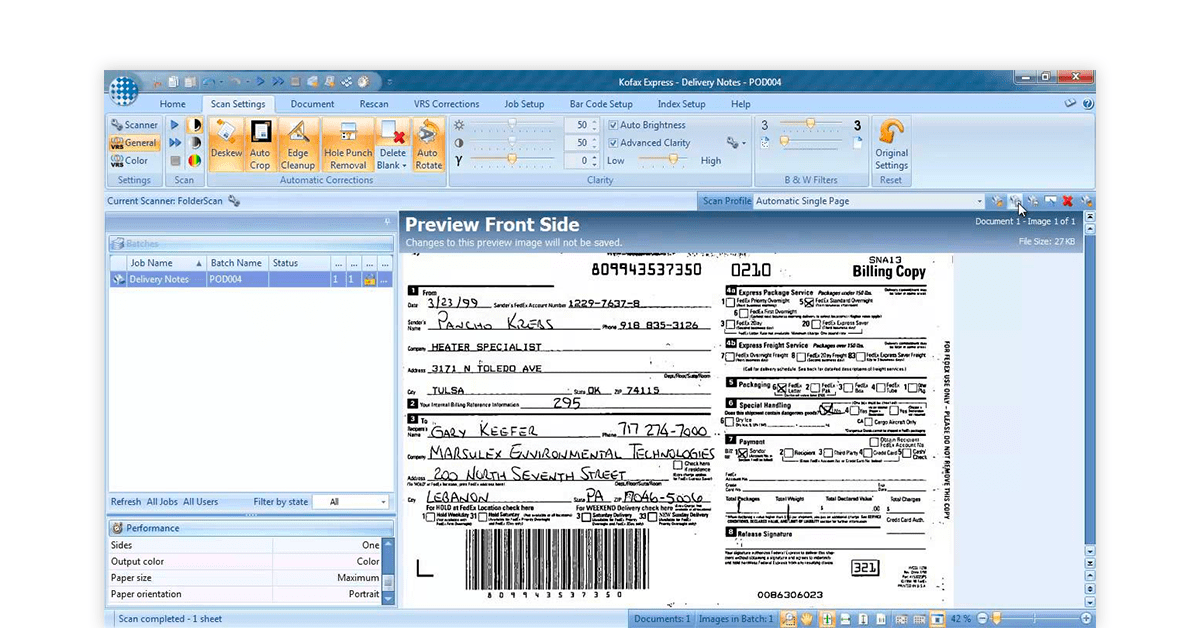Viewport: 1200px width, 628px height.
Task: Click the Help question mark icon
Action: coord(1088,103)
